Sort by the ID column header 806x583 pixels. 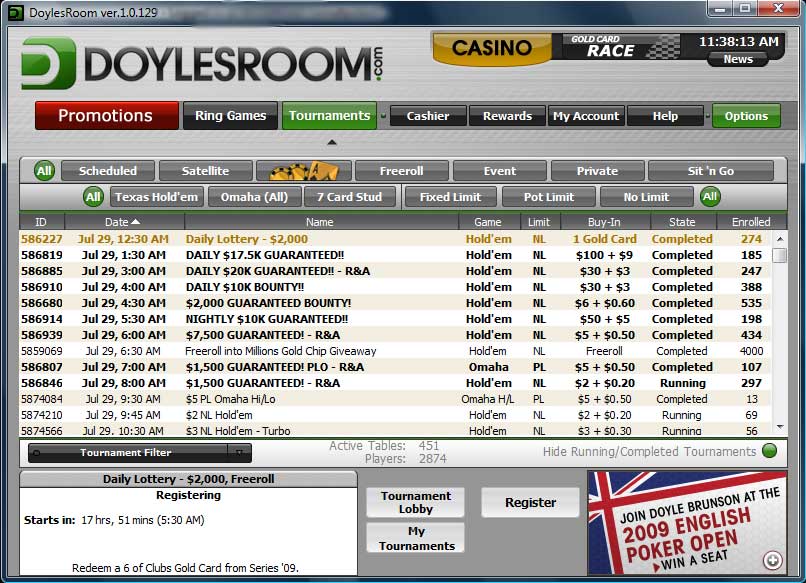click(x=41, y=222)
